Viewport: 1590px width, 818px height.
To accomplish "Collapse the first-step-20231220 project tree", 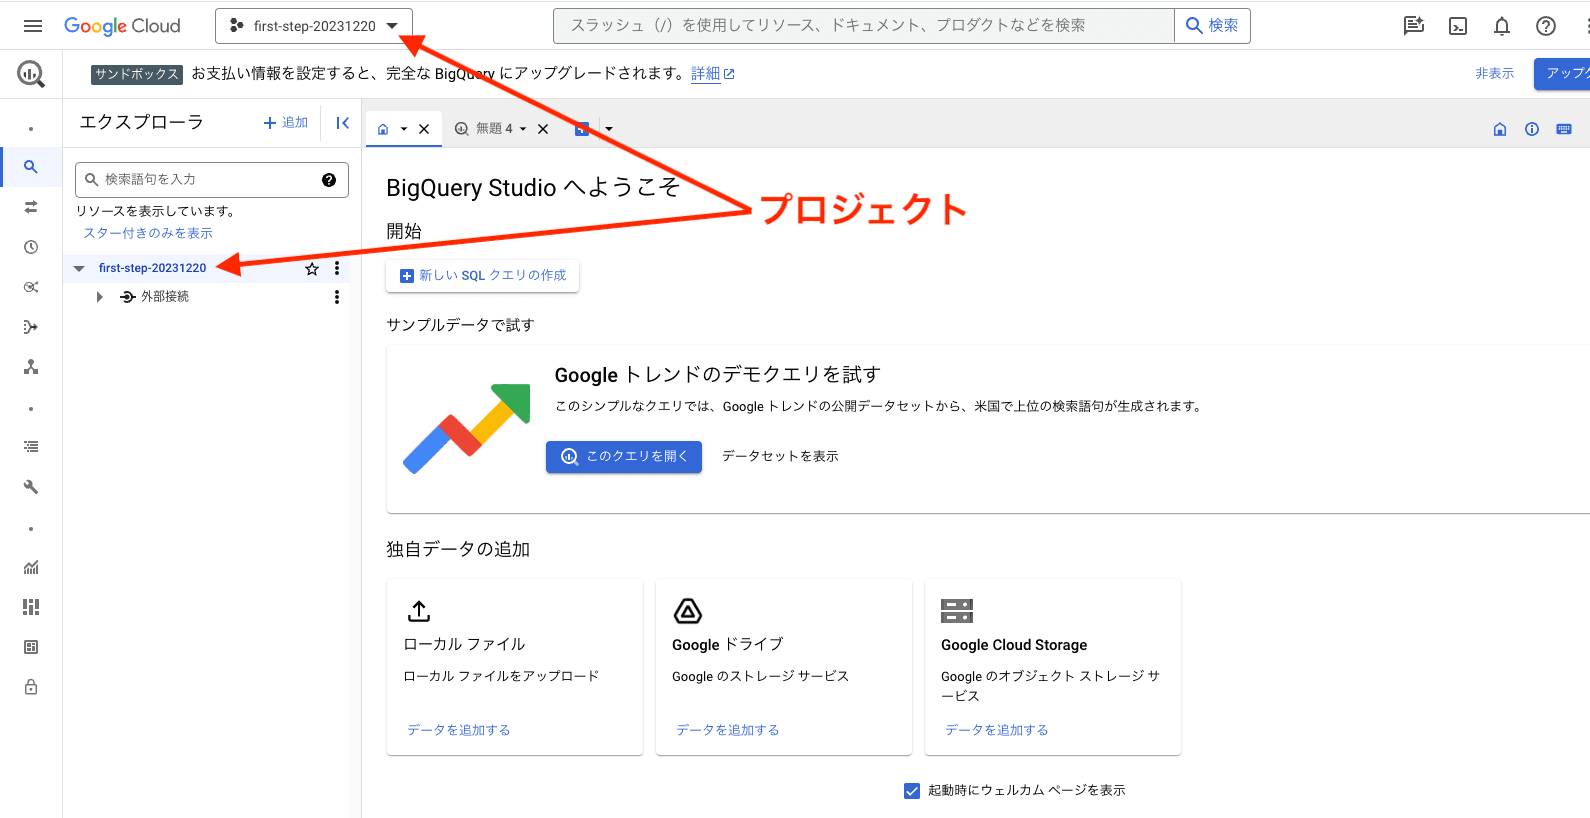I will (79, 269).
